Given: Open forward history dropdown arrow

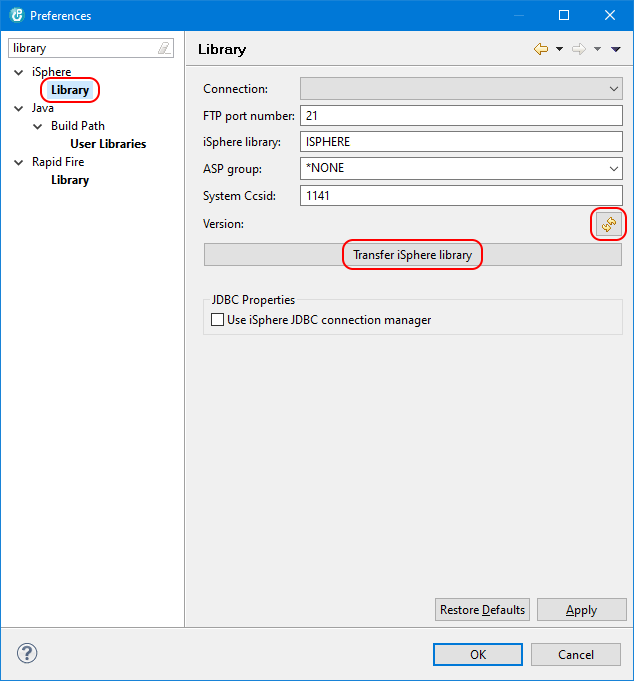Looking at the screenshot, I should click(598, 49).
